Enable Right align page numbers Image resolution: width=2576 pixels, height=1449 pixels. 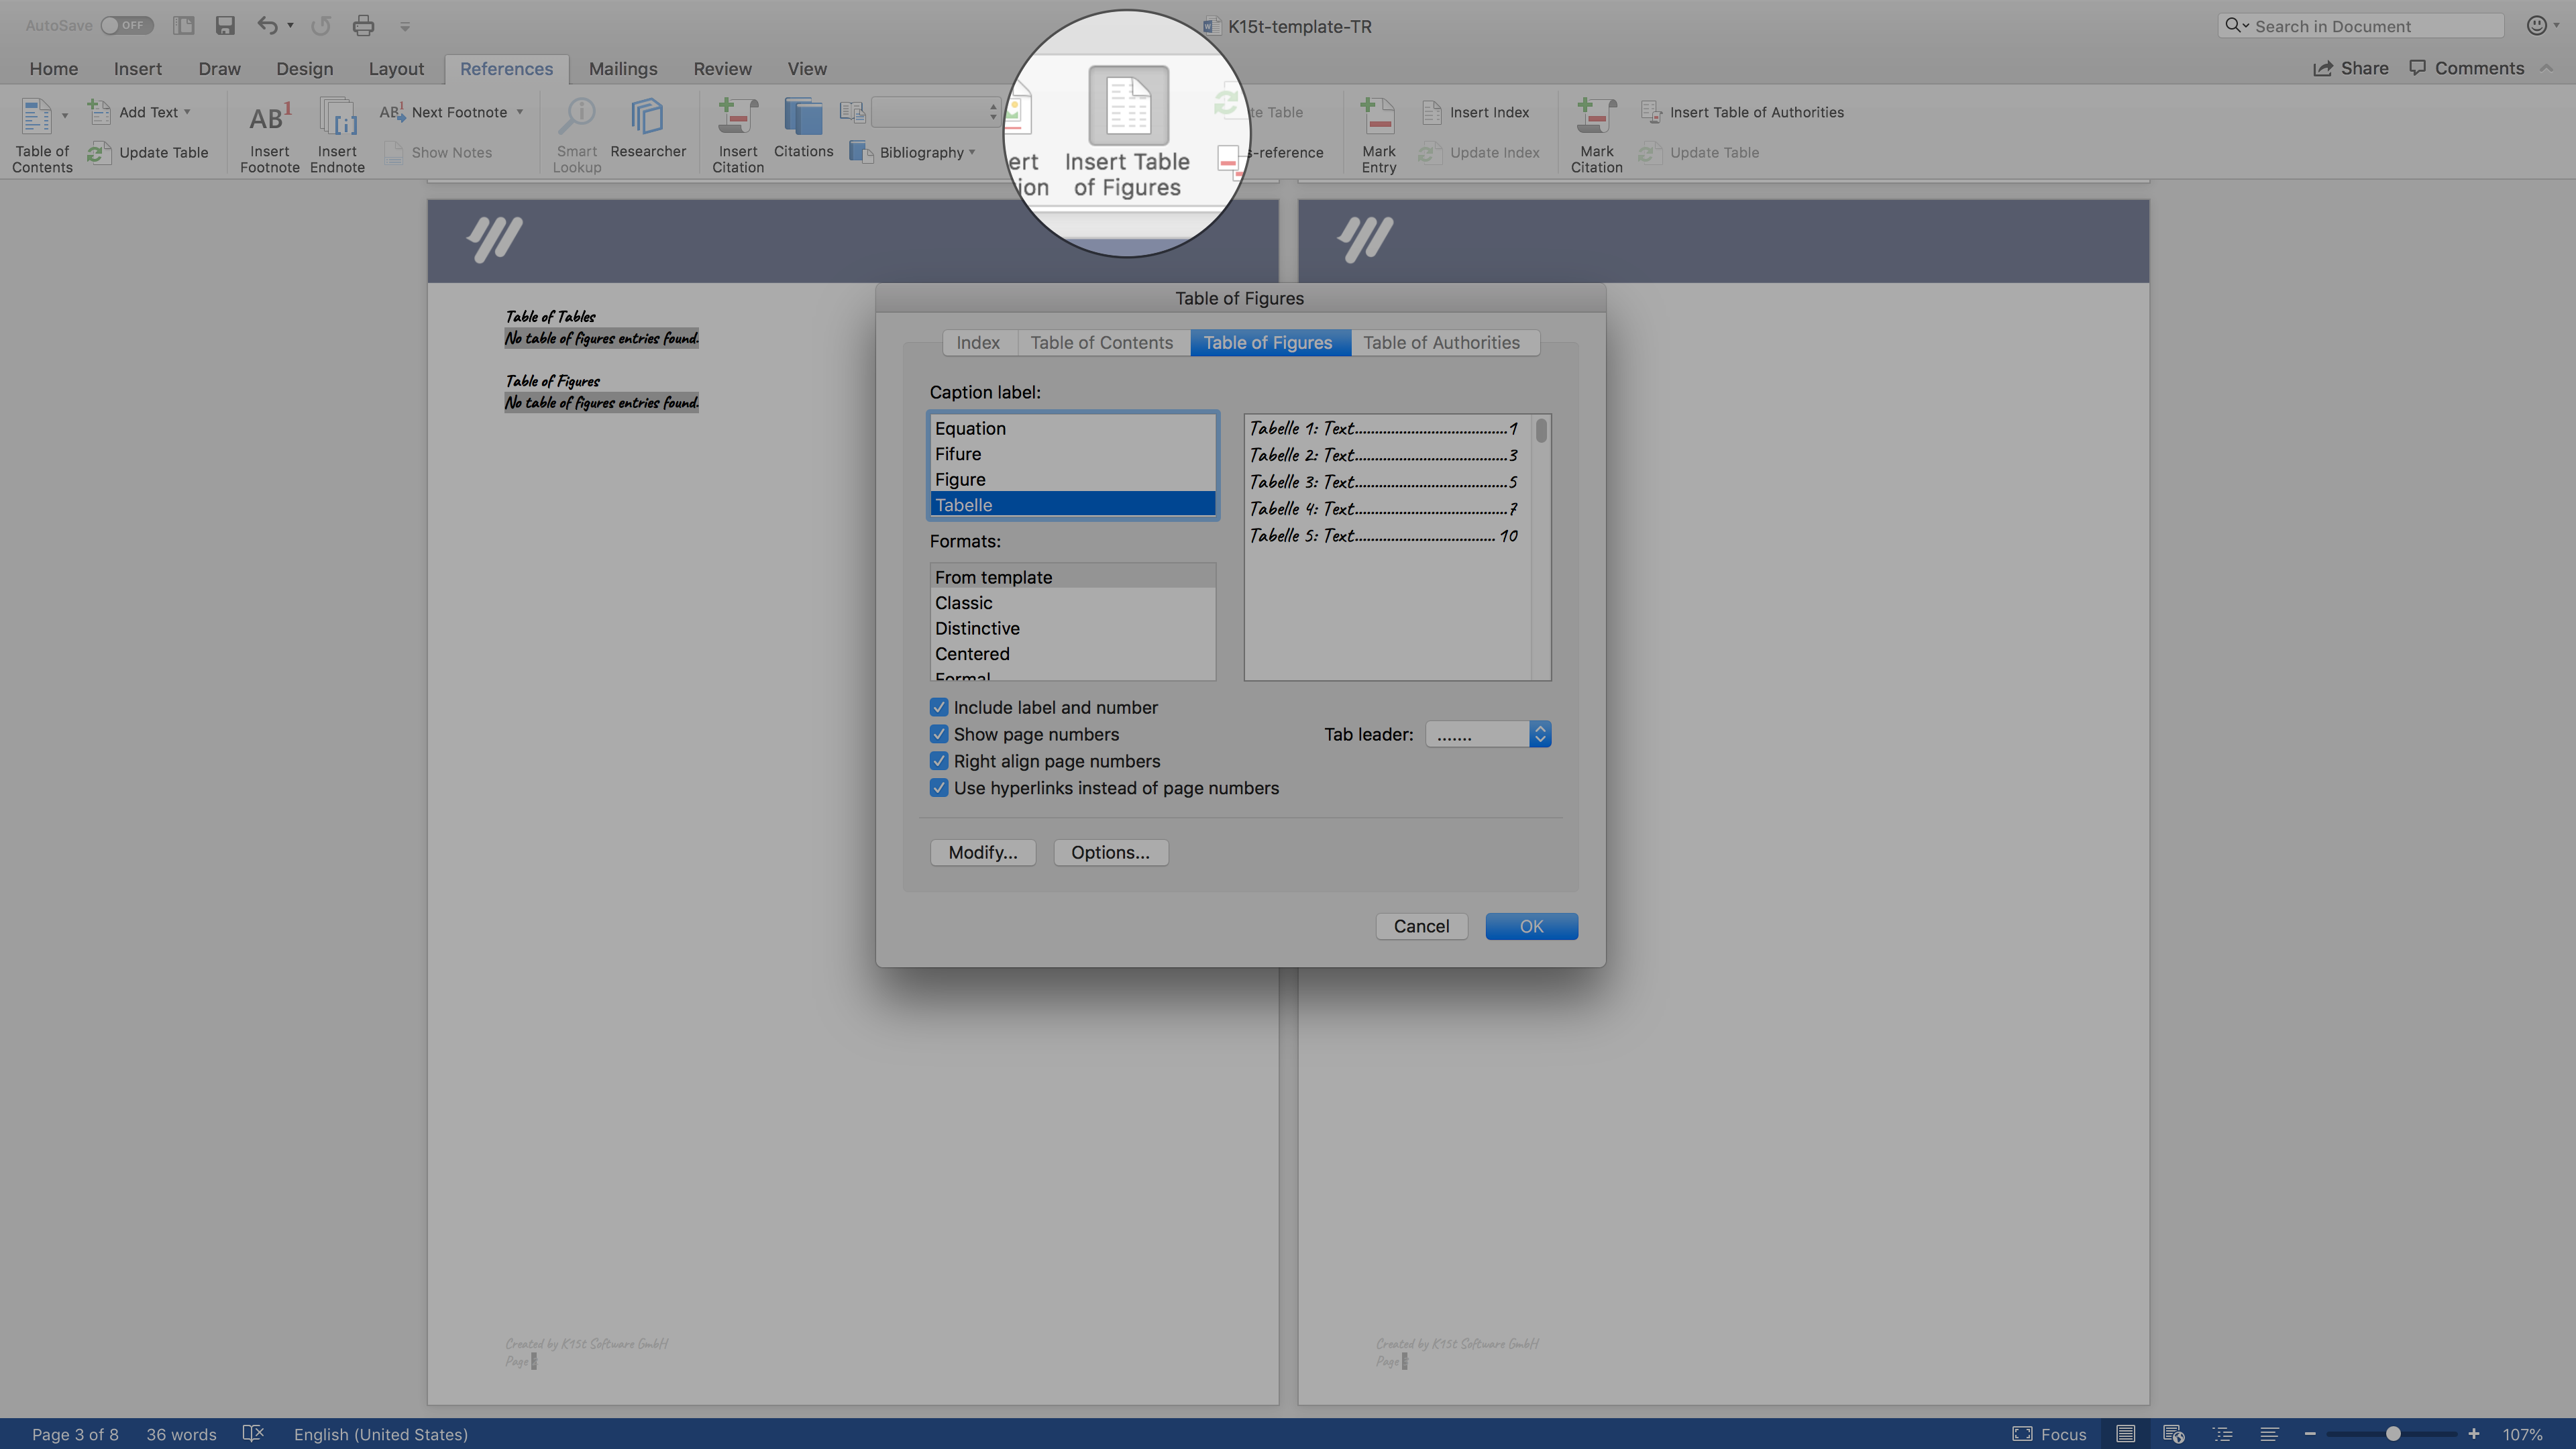click(939, 761)
